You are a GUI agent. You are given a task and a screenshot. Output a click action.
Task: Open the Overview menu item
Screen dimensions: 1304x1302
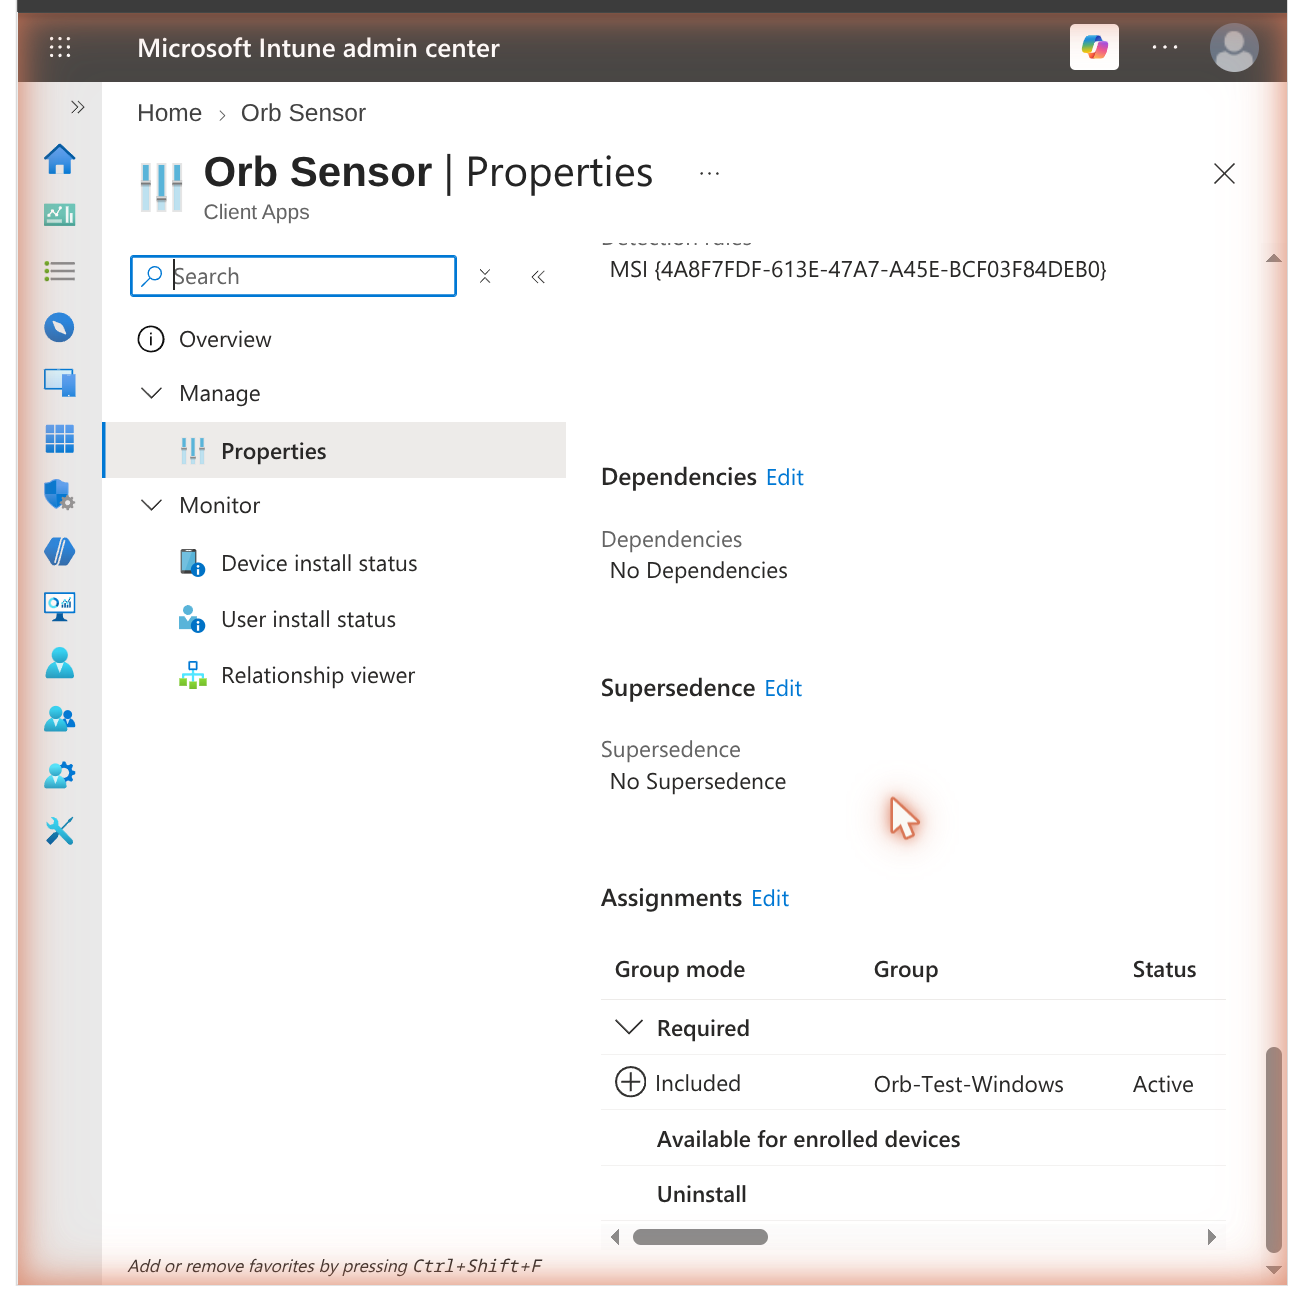pyautogui.click(x=225, y=340)
